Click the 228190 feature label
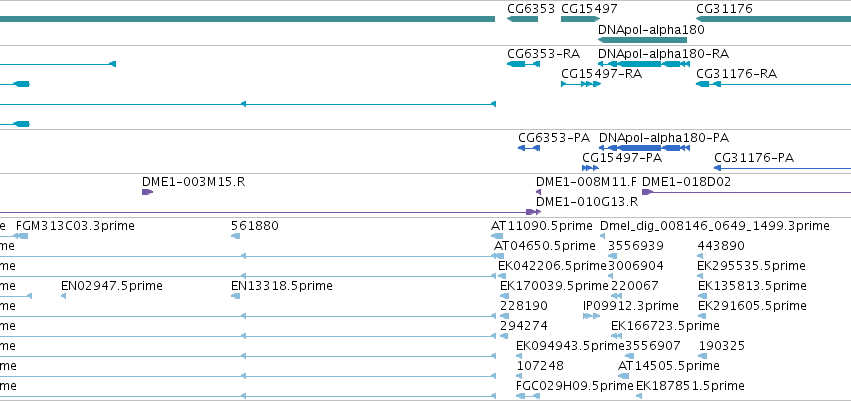The image size is (851, 401). (x=524, y=306)
